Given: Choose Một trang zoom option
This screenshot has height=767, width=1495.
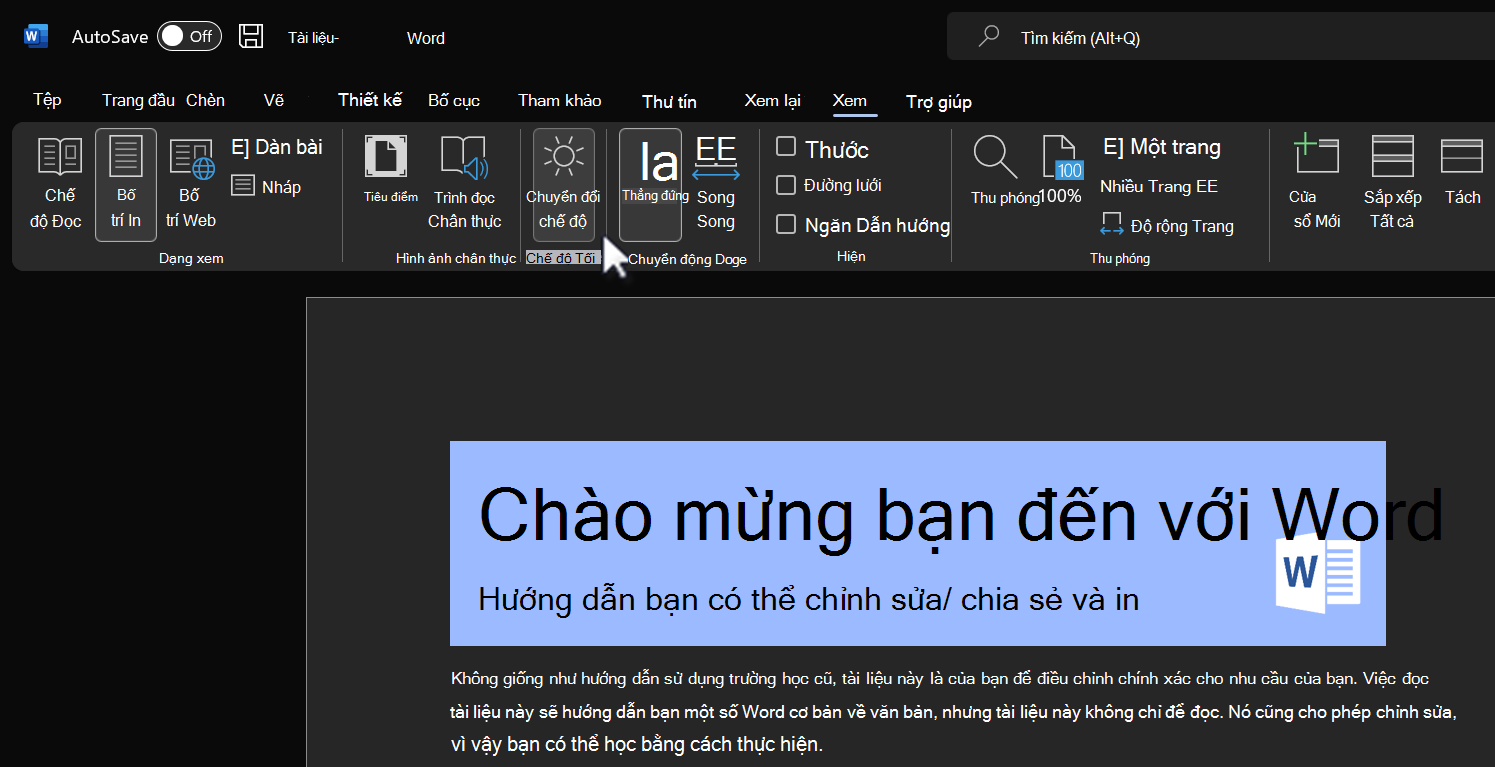Looking at the screenshot, I should click(x=1162, y=147).
